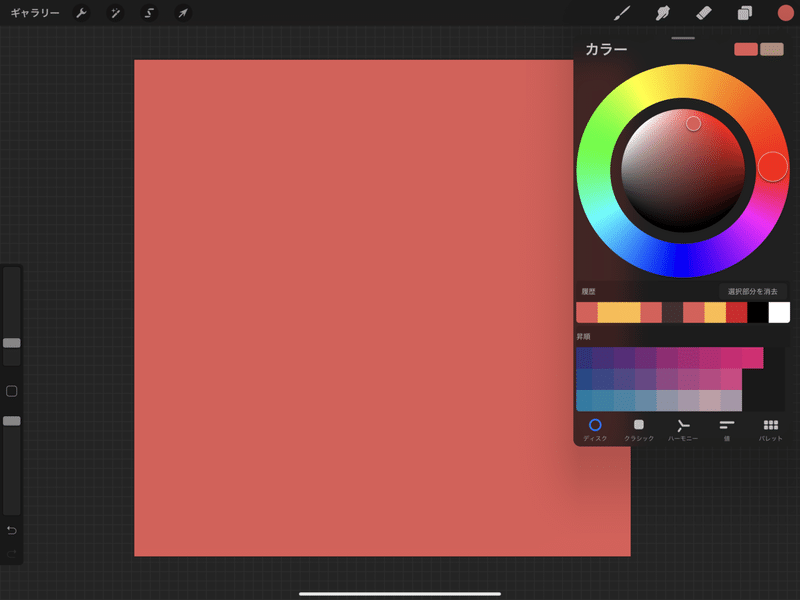Image resolution: width=800 pixels, height=600 pixels.
Task: Open the Adjustments magic wand menu
Action: 115,13
